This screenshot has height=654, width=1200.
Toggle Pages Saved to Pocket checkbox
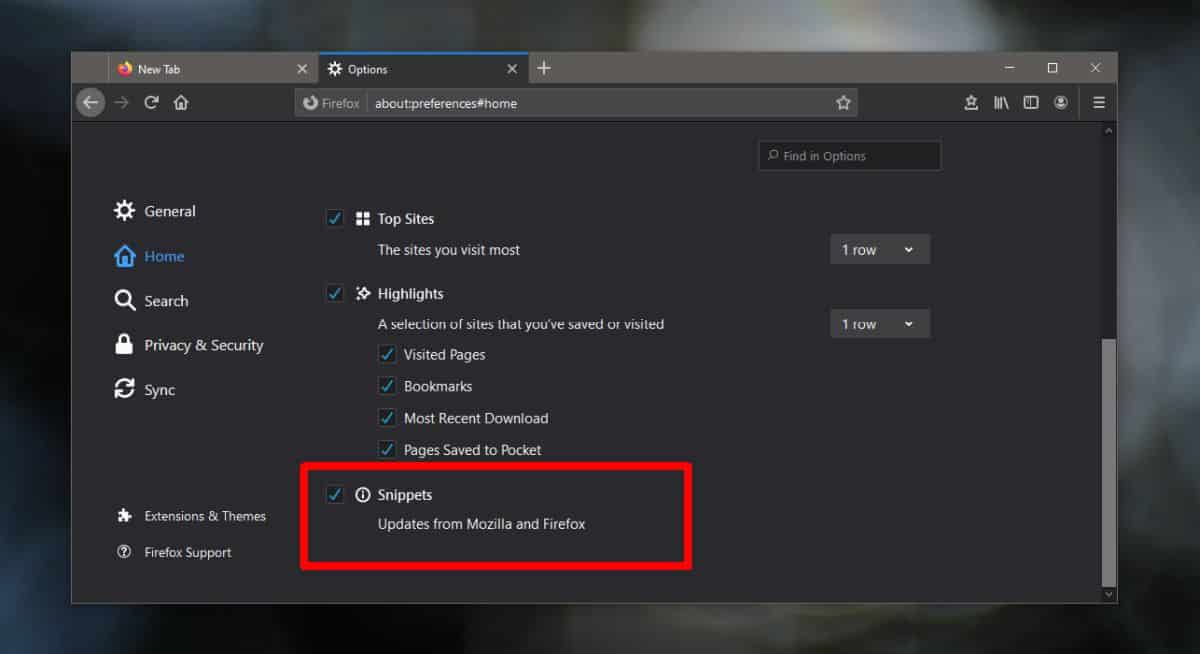[x=387, y=450]
